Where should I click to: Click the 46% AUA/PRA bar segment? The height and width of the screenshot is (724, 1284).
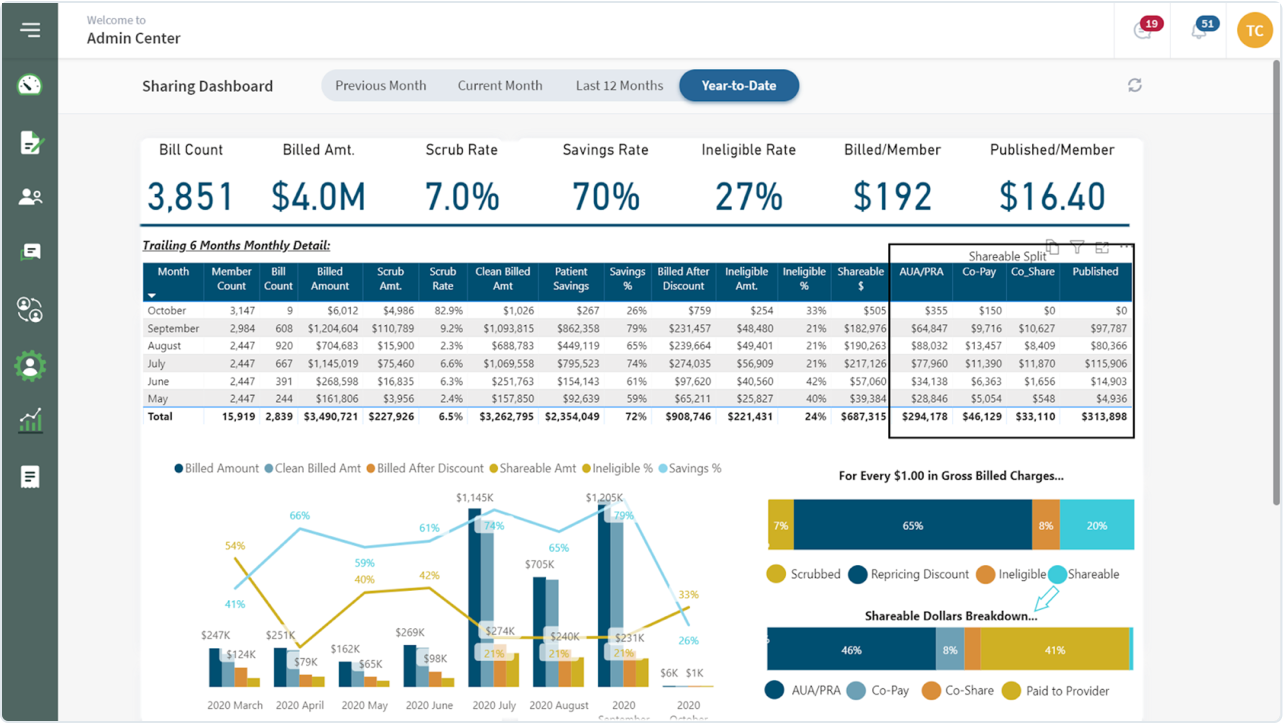pyautogui.click(x=851, y=649)
